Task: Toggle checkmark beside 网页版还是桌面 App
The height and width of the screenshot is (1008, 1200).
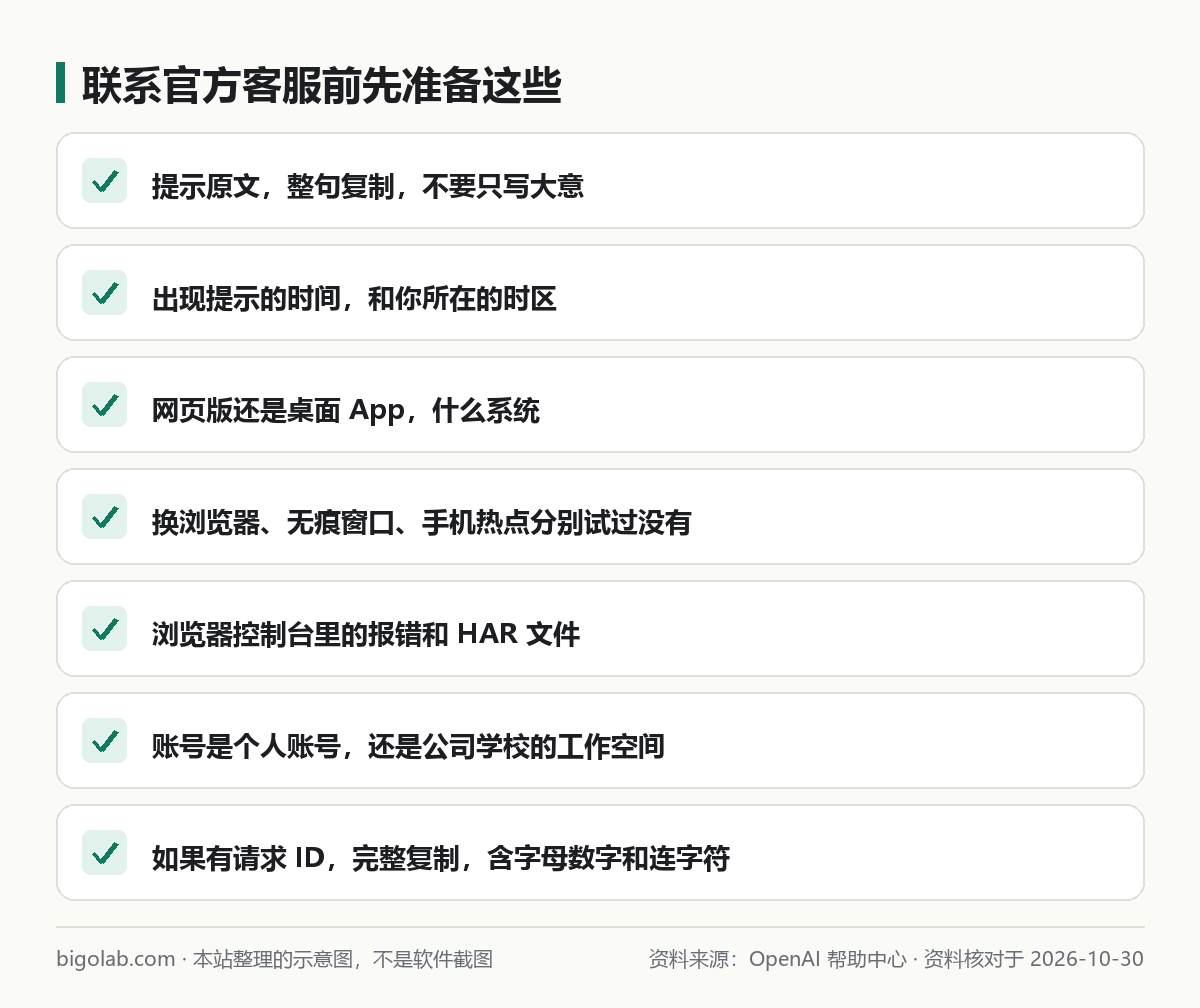Action: point(104,405)
